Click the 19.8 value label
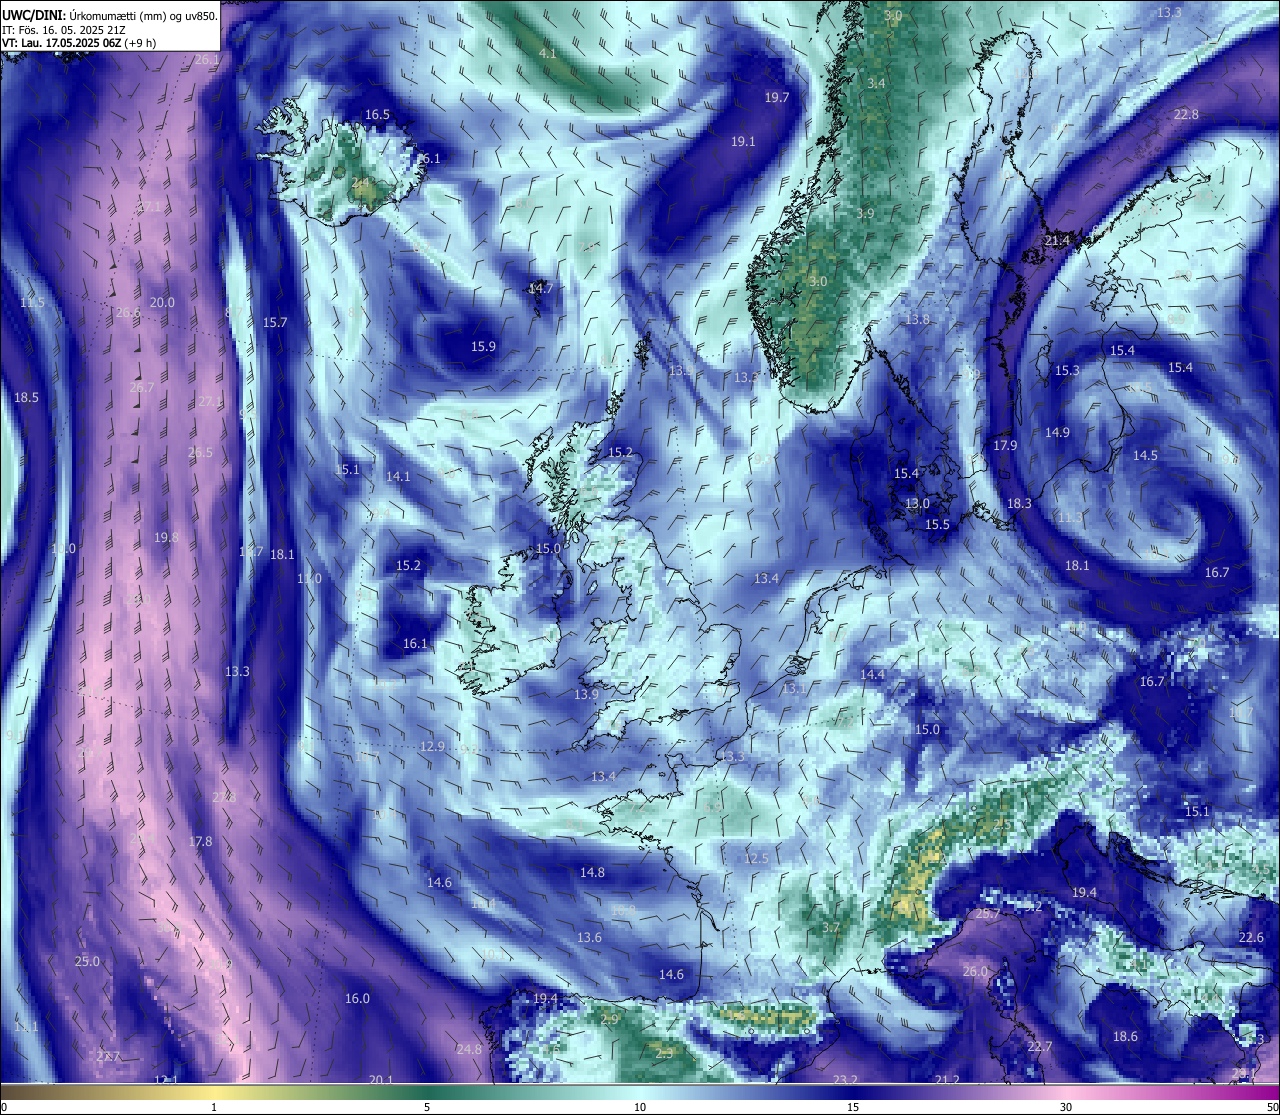 point(166,538)
